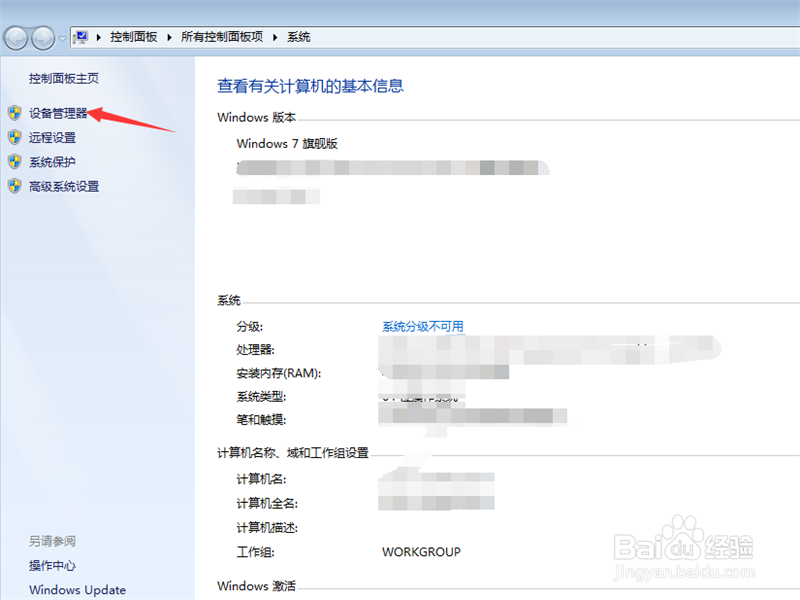The image size is (800, 600).
Task: Click the 笔和触摸: label
Action: pos(261,420)
